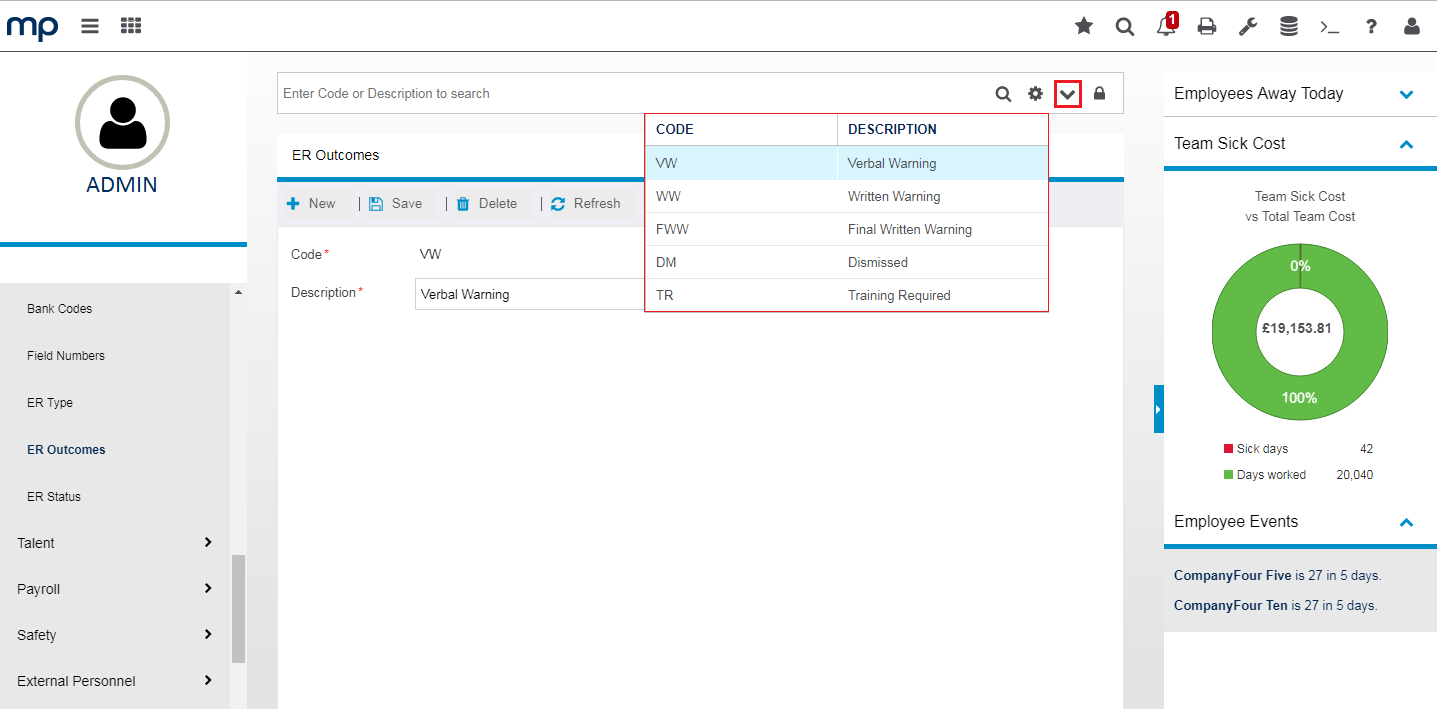
Task: Click the DESCRIPTION column header
Action: tap(942, 129)
